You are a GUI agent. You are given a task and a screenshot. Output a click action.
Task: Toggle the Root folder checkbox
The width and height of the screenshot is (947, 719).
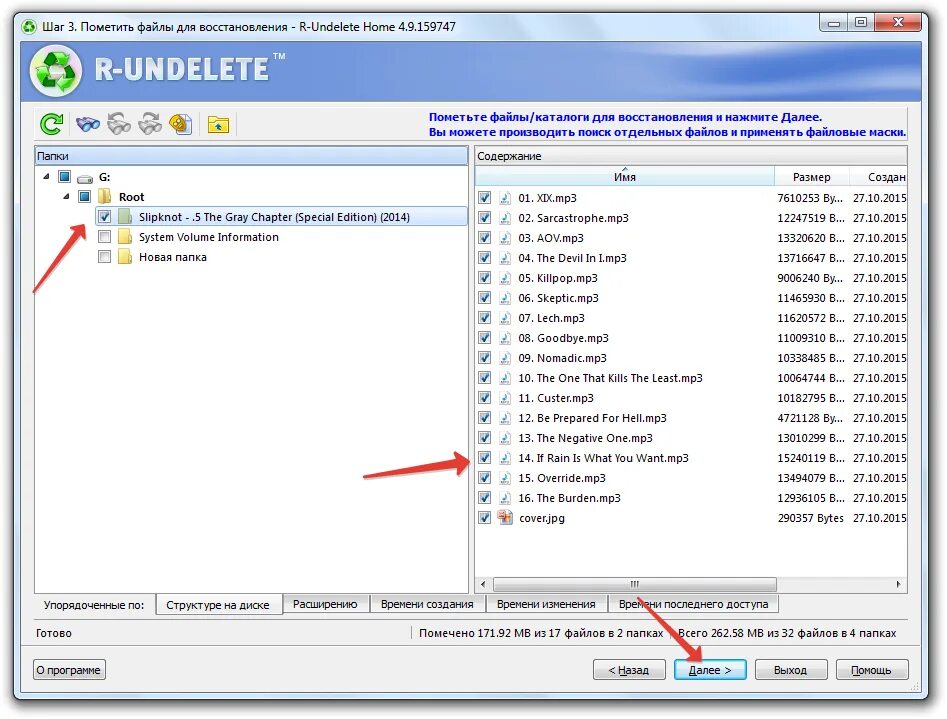(85, 196)
